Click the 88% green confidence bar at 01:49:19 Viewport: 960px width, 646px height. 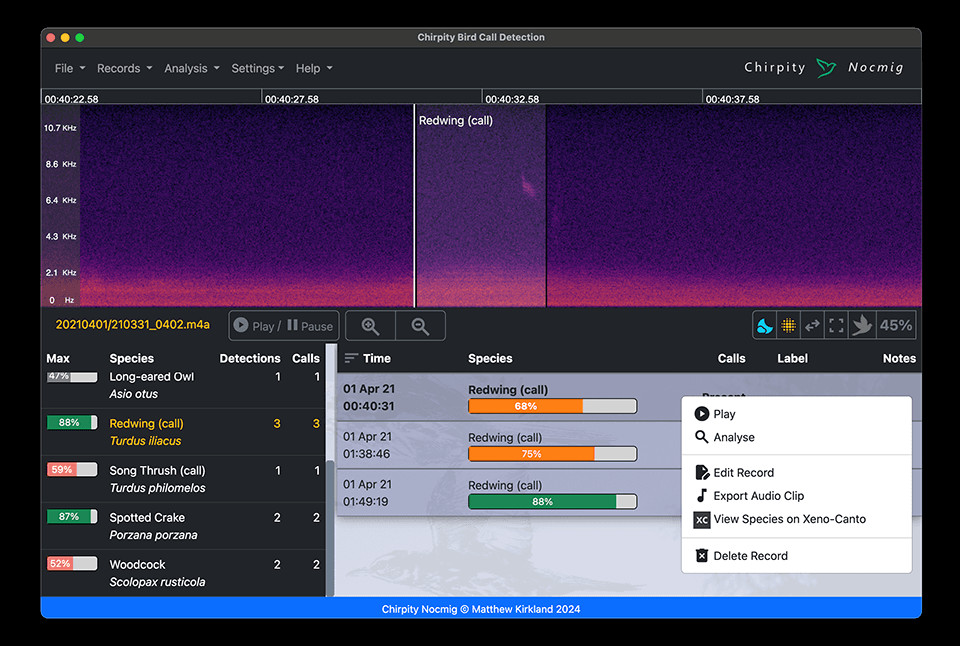(x=553, y=501)
